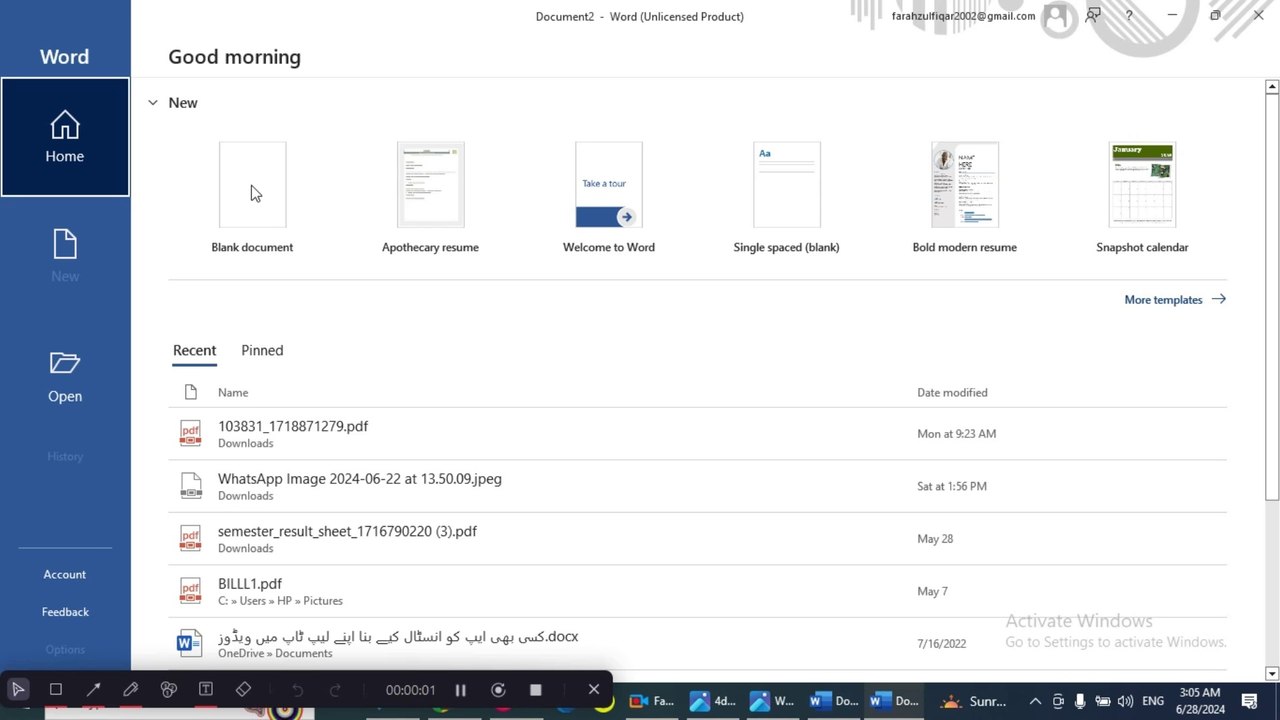
Task: Switch to the active Word taskbar button
Action: (x=893, y=701)
